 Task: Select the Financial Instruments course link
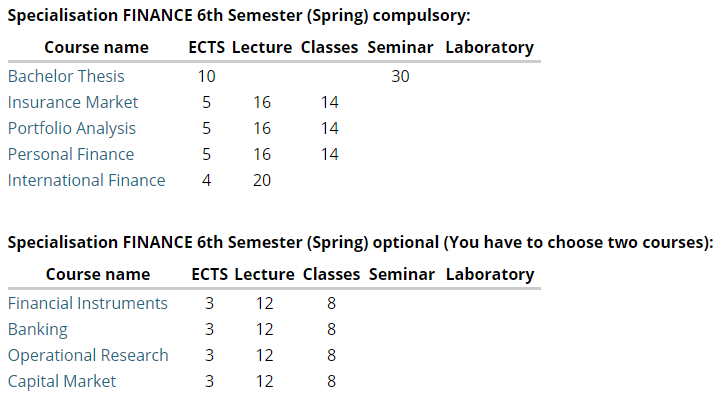(x=87, y=303)
